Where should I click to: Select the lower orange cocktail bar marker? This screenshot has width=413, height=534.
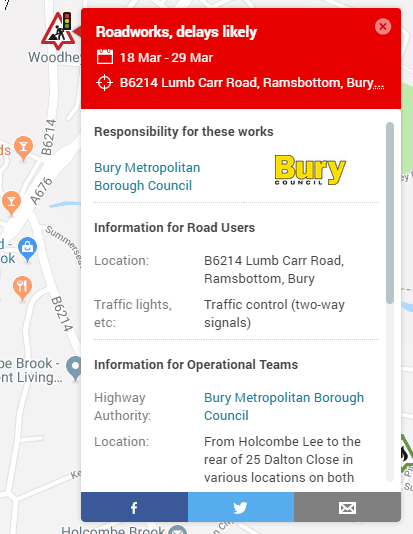point(11,203)
